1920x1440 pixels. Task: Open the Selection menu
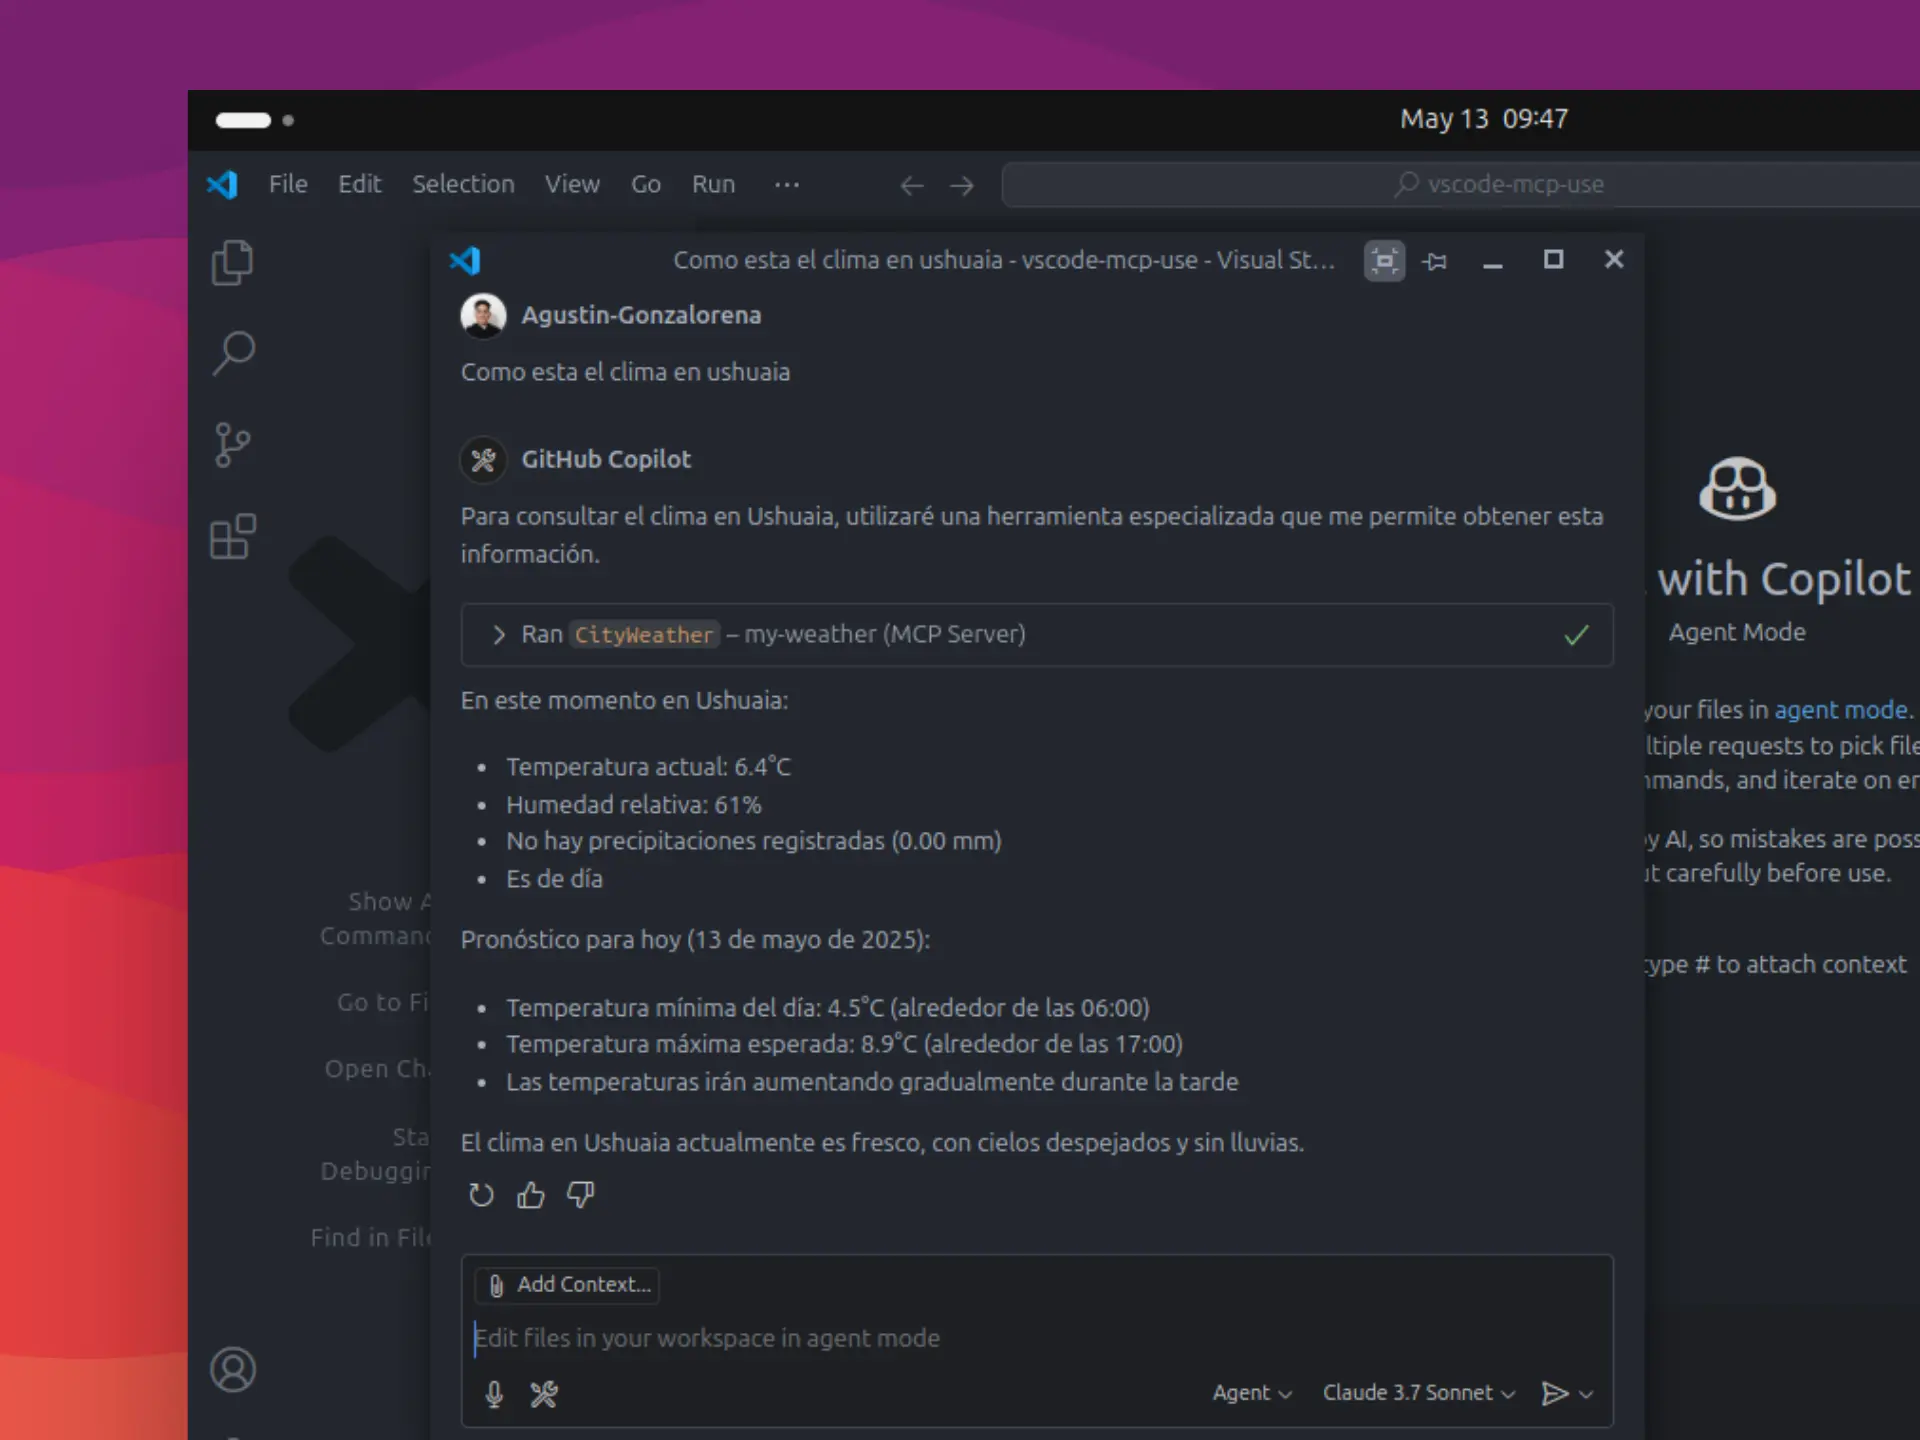pyautogui.click(x=463, y=184)
